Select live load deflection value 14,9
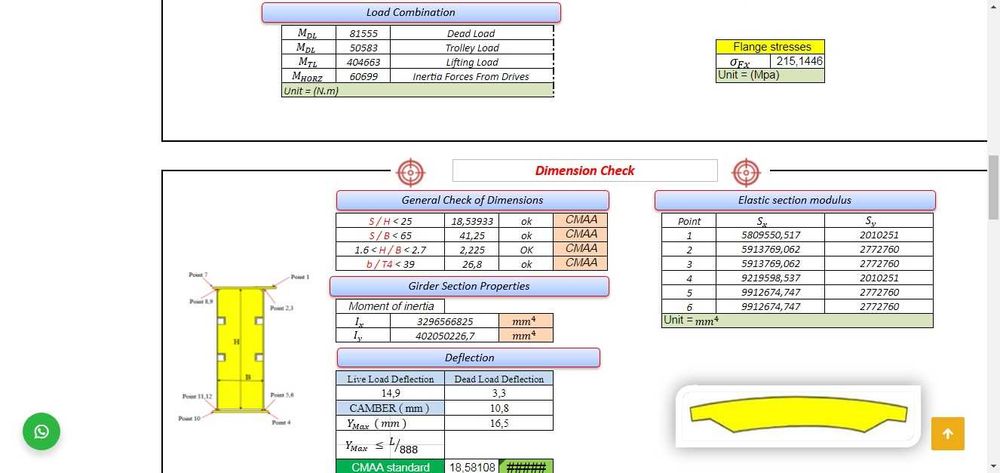 click(390, 393)
